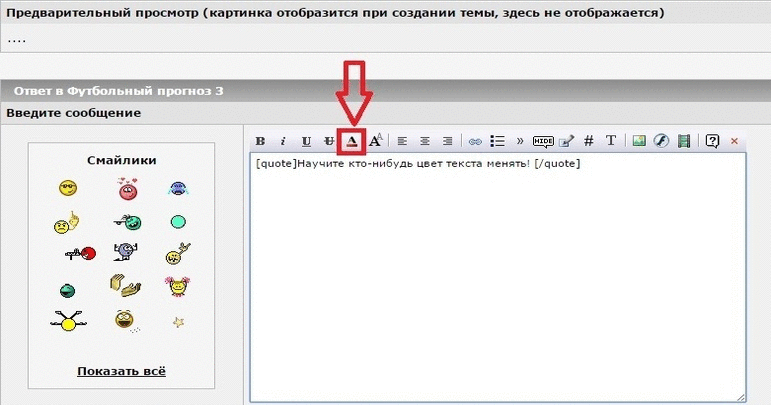The image size is (771, 405).
Task: Toggle bold text formatting
Action: tap(261, 141)
